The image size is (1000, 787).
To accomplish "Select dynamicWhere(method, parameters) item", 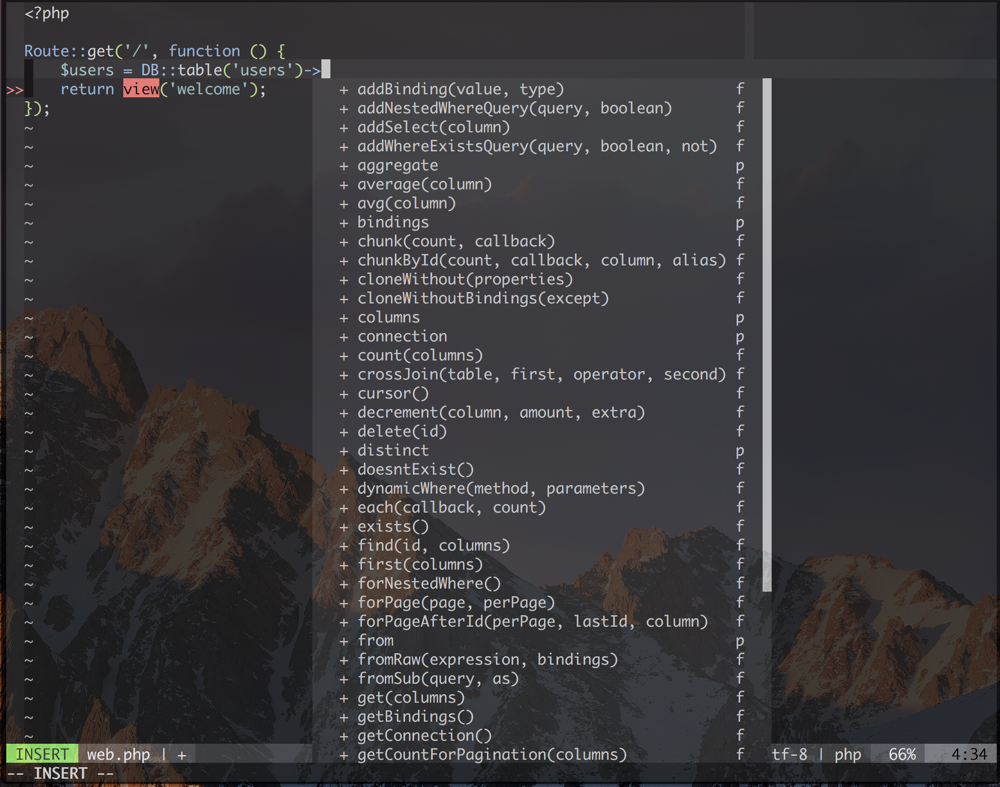I will (542, 488).
